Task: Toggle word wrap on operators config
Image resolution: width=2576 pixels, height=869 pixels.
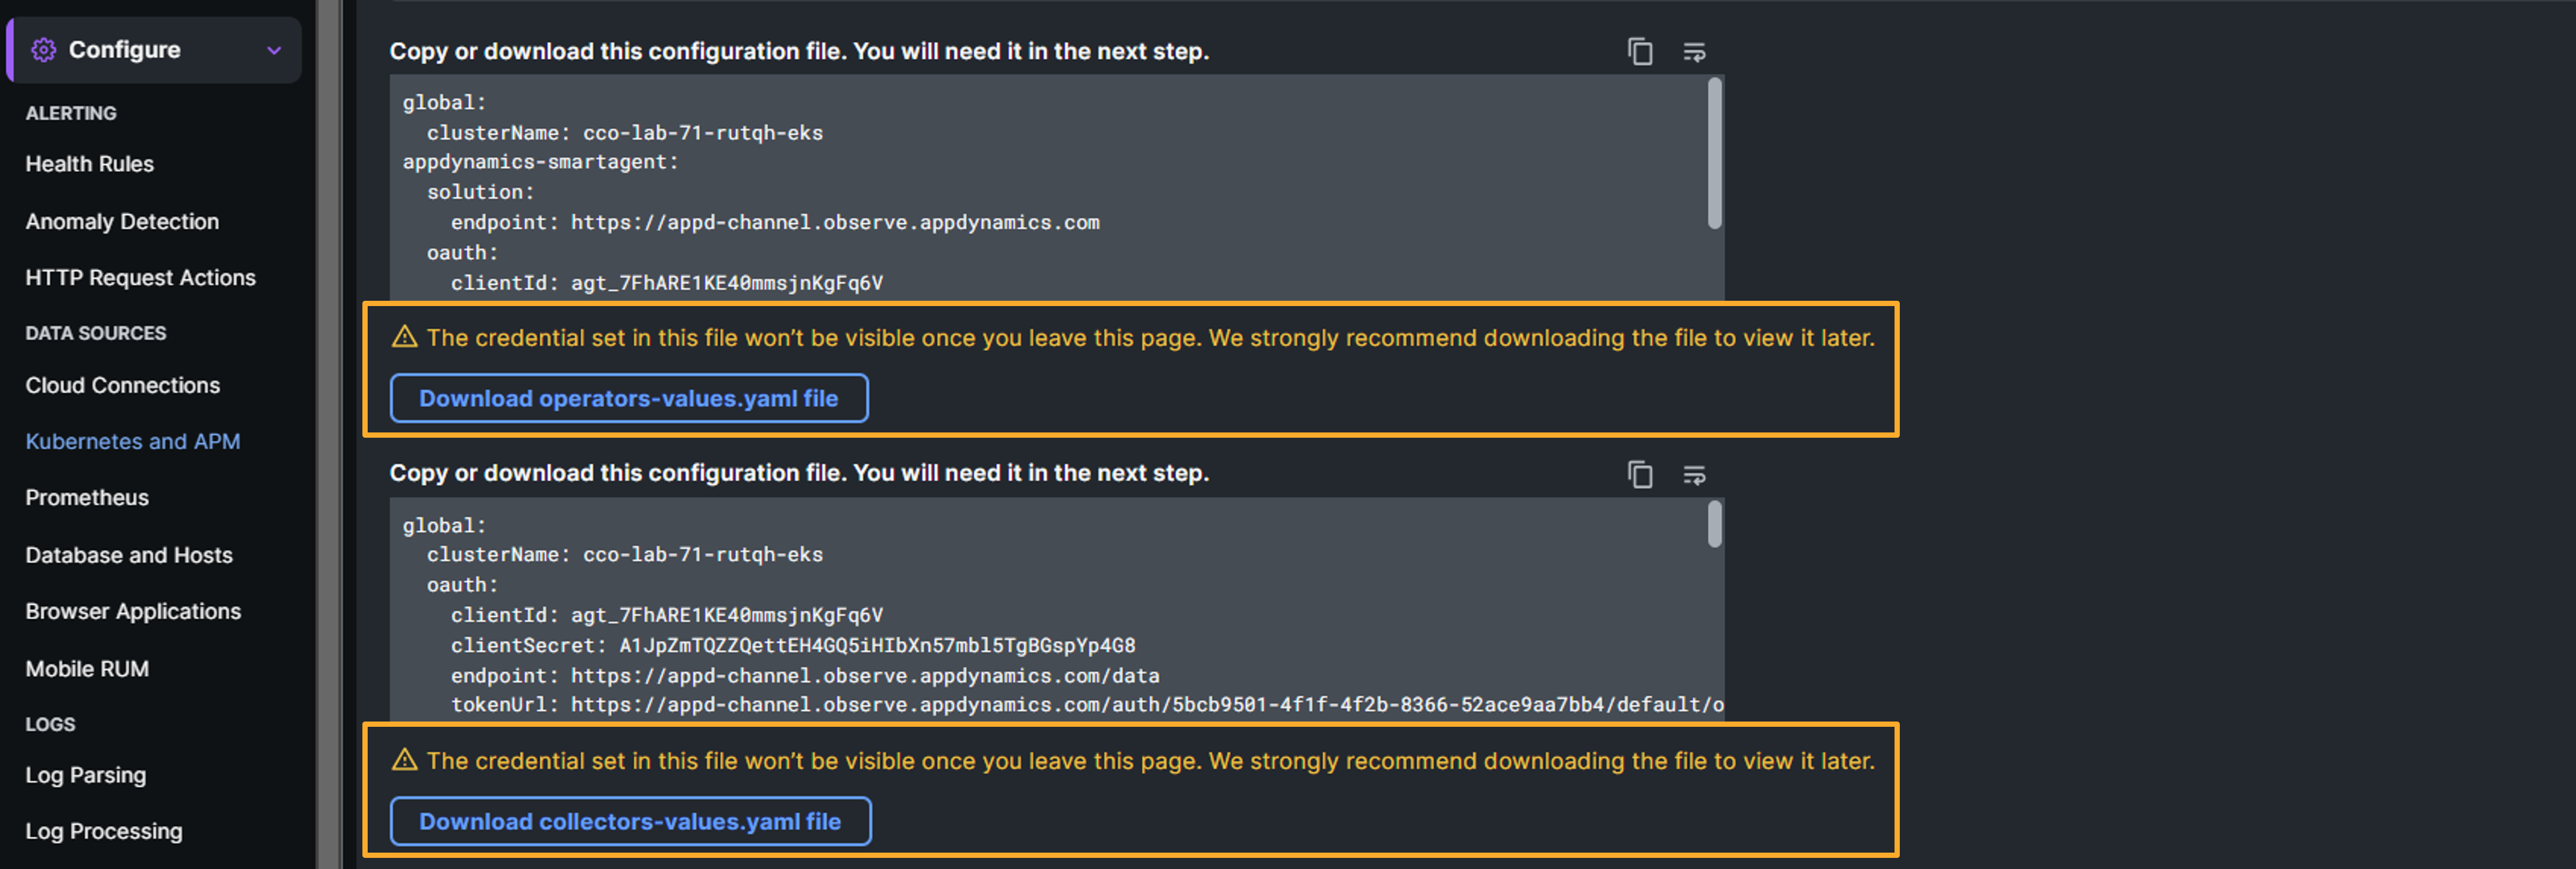Action: (x=1693, y=51)
